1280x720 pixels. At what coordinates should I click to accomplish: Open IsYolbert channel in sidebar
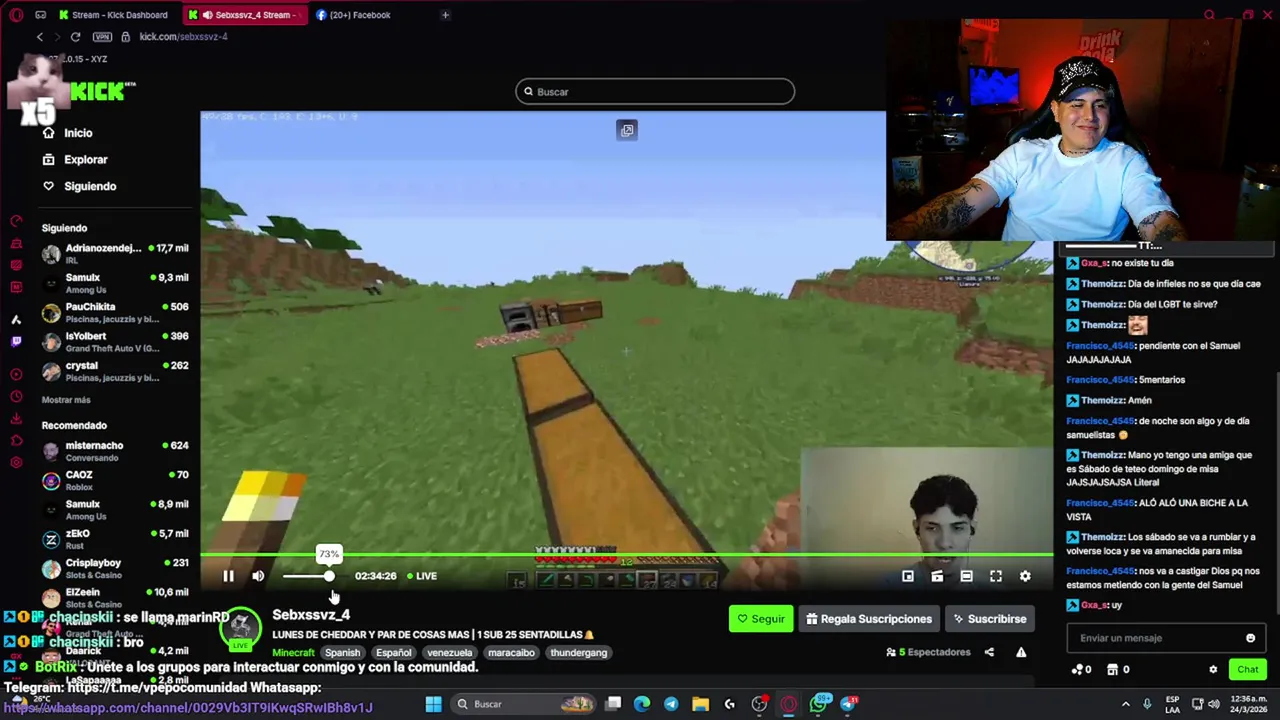point(115,342)
